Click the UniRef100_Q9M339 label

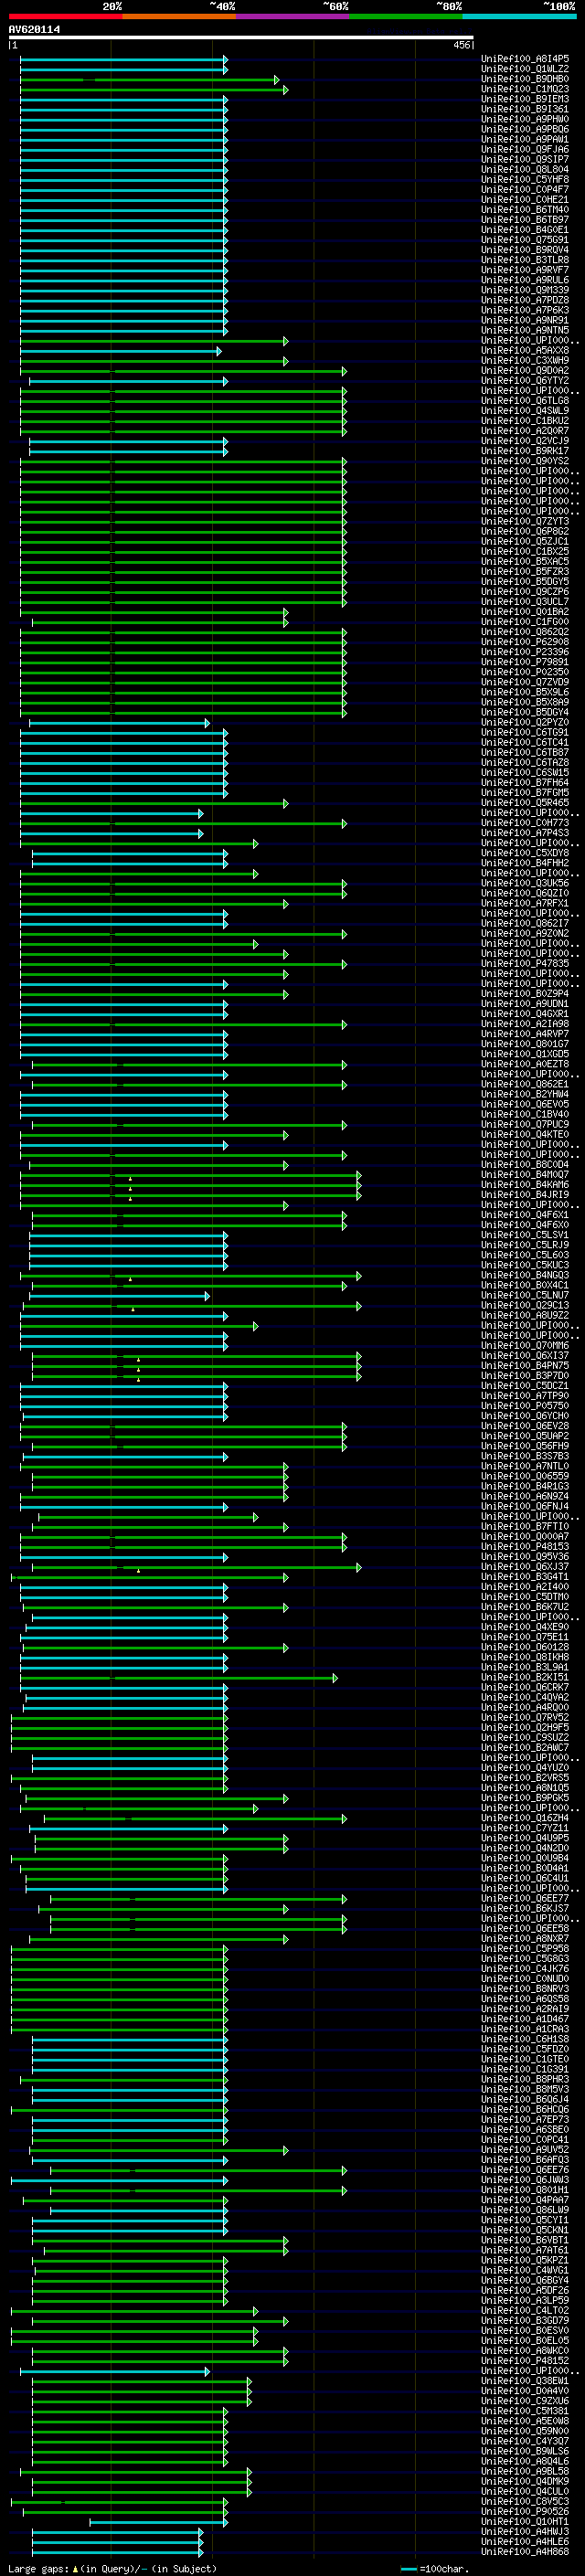525,290
